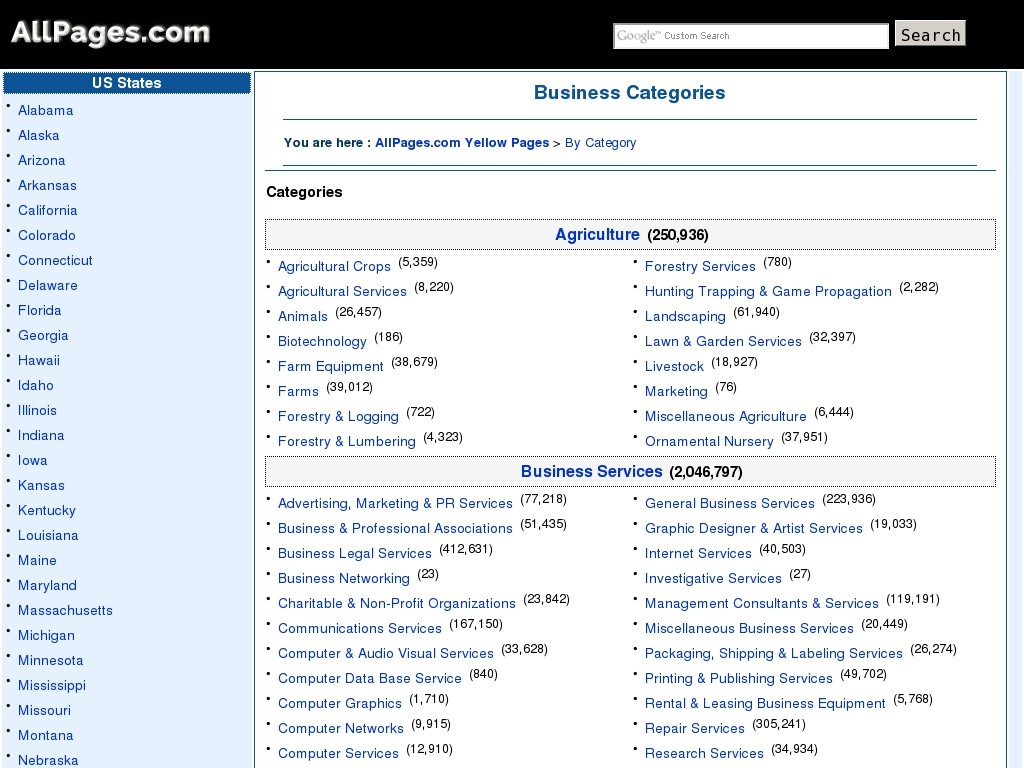Open Forestry & Logging category
This screenshot has width=1024, height=768.
(x=338, y=417)
